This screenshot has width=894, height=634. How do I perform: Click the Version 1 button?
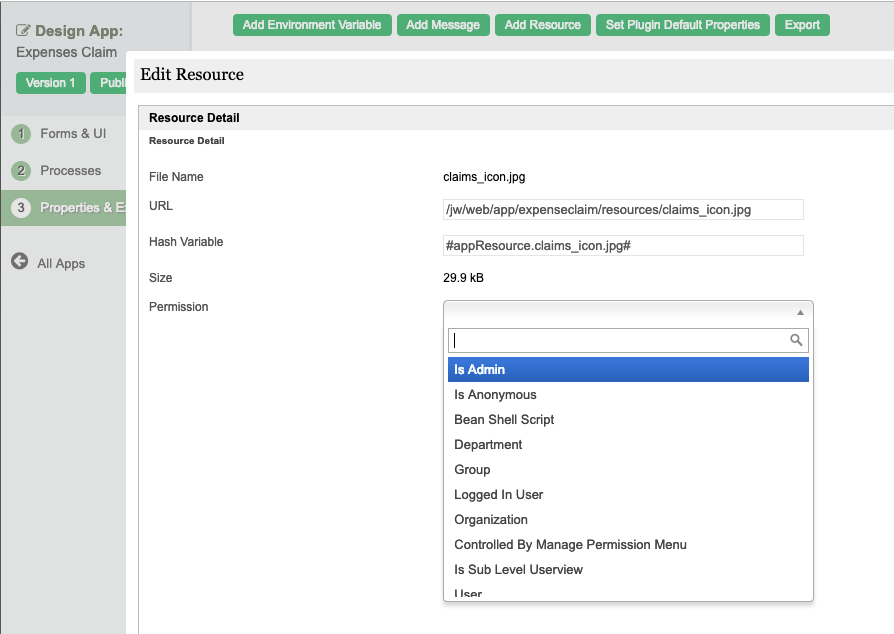[50, 83]
